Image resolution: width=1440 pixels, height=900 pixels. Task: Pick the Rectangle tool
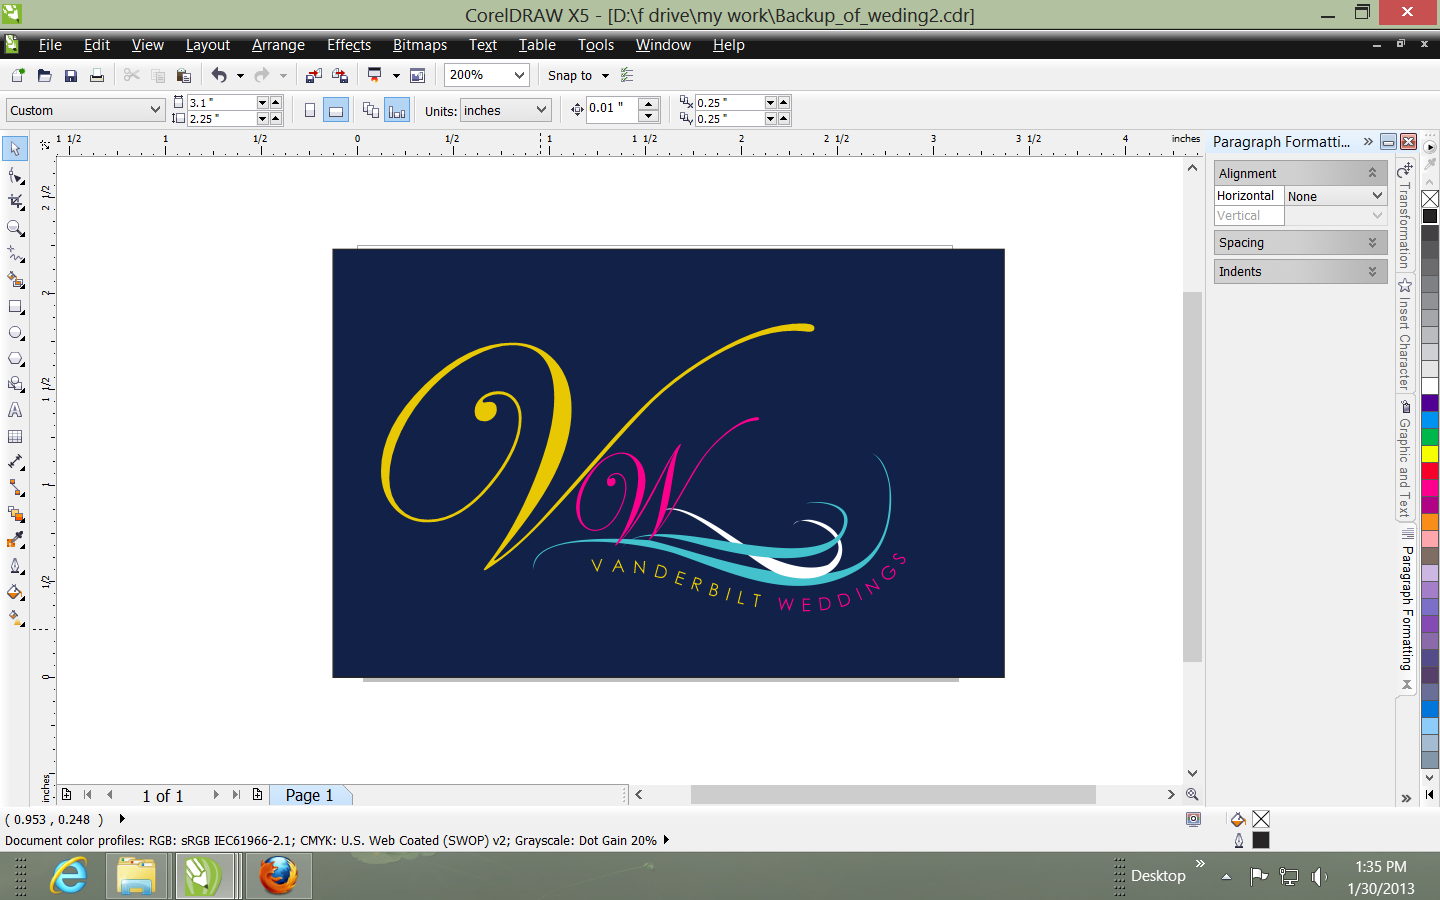pos(15,307)
